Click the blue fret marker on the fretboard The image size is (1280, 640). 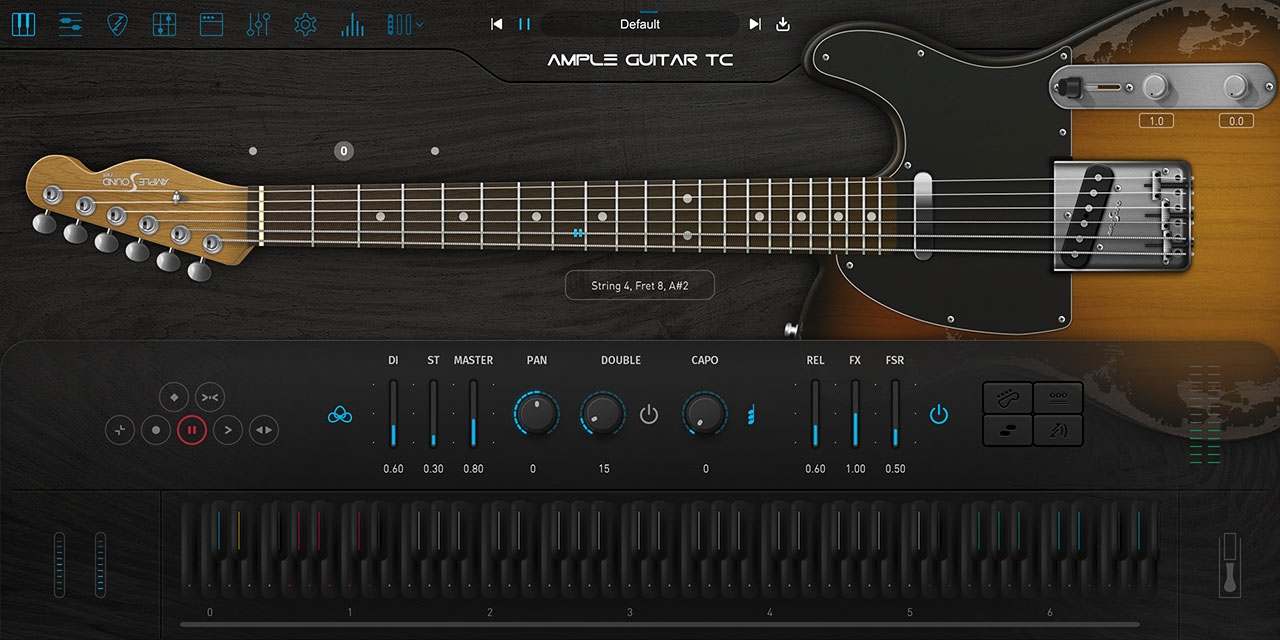click(578, 232)
